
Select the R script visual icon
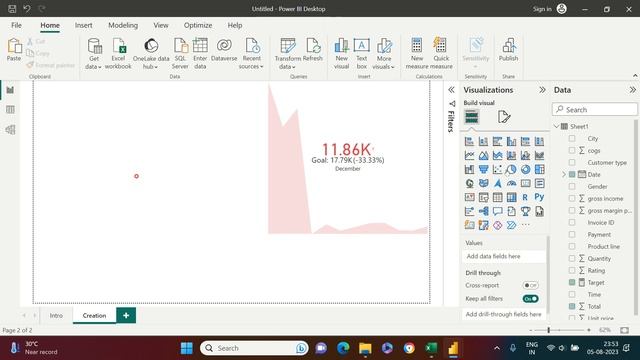point(525,197)
